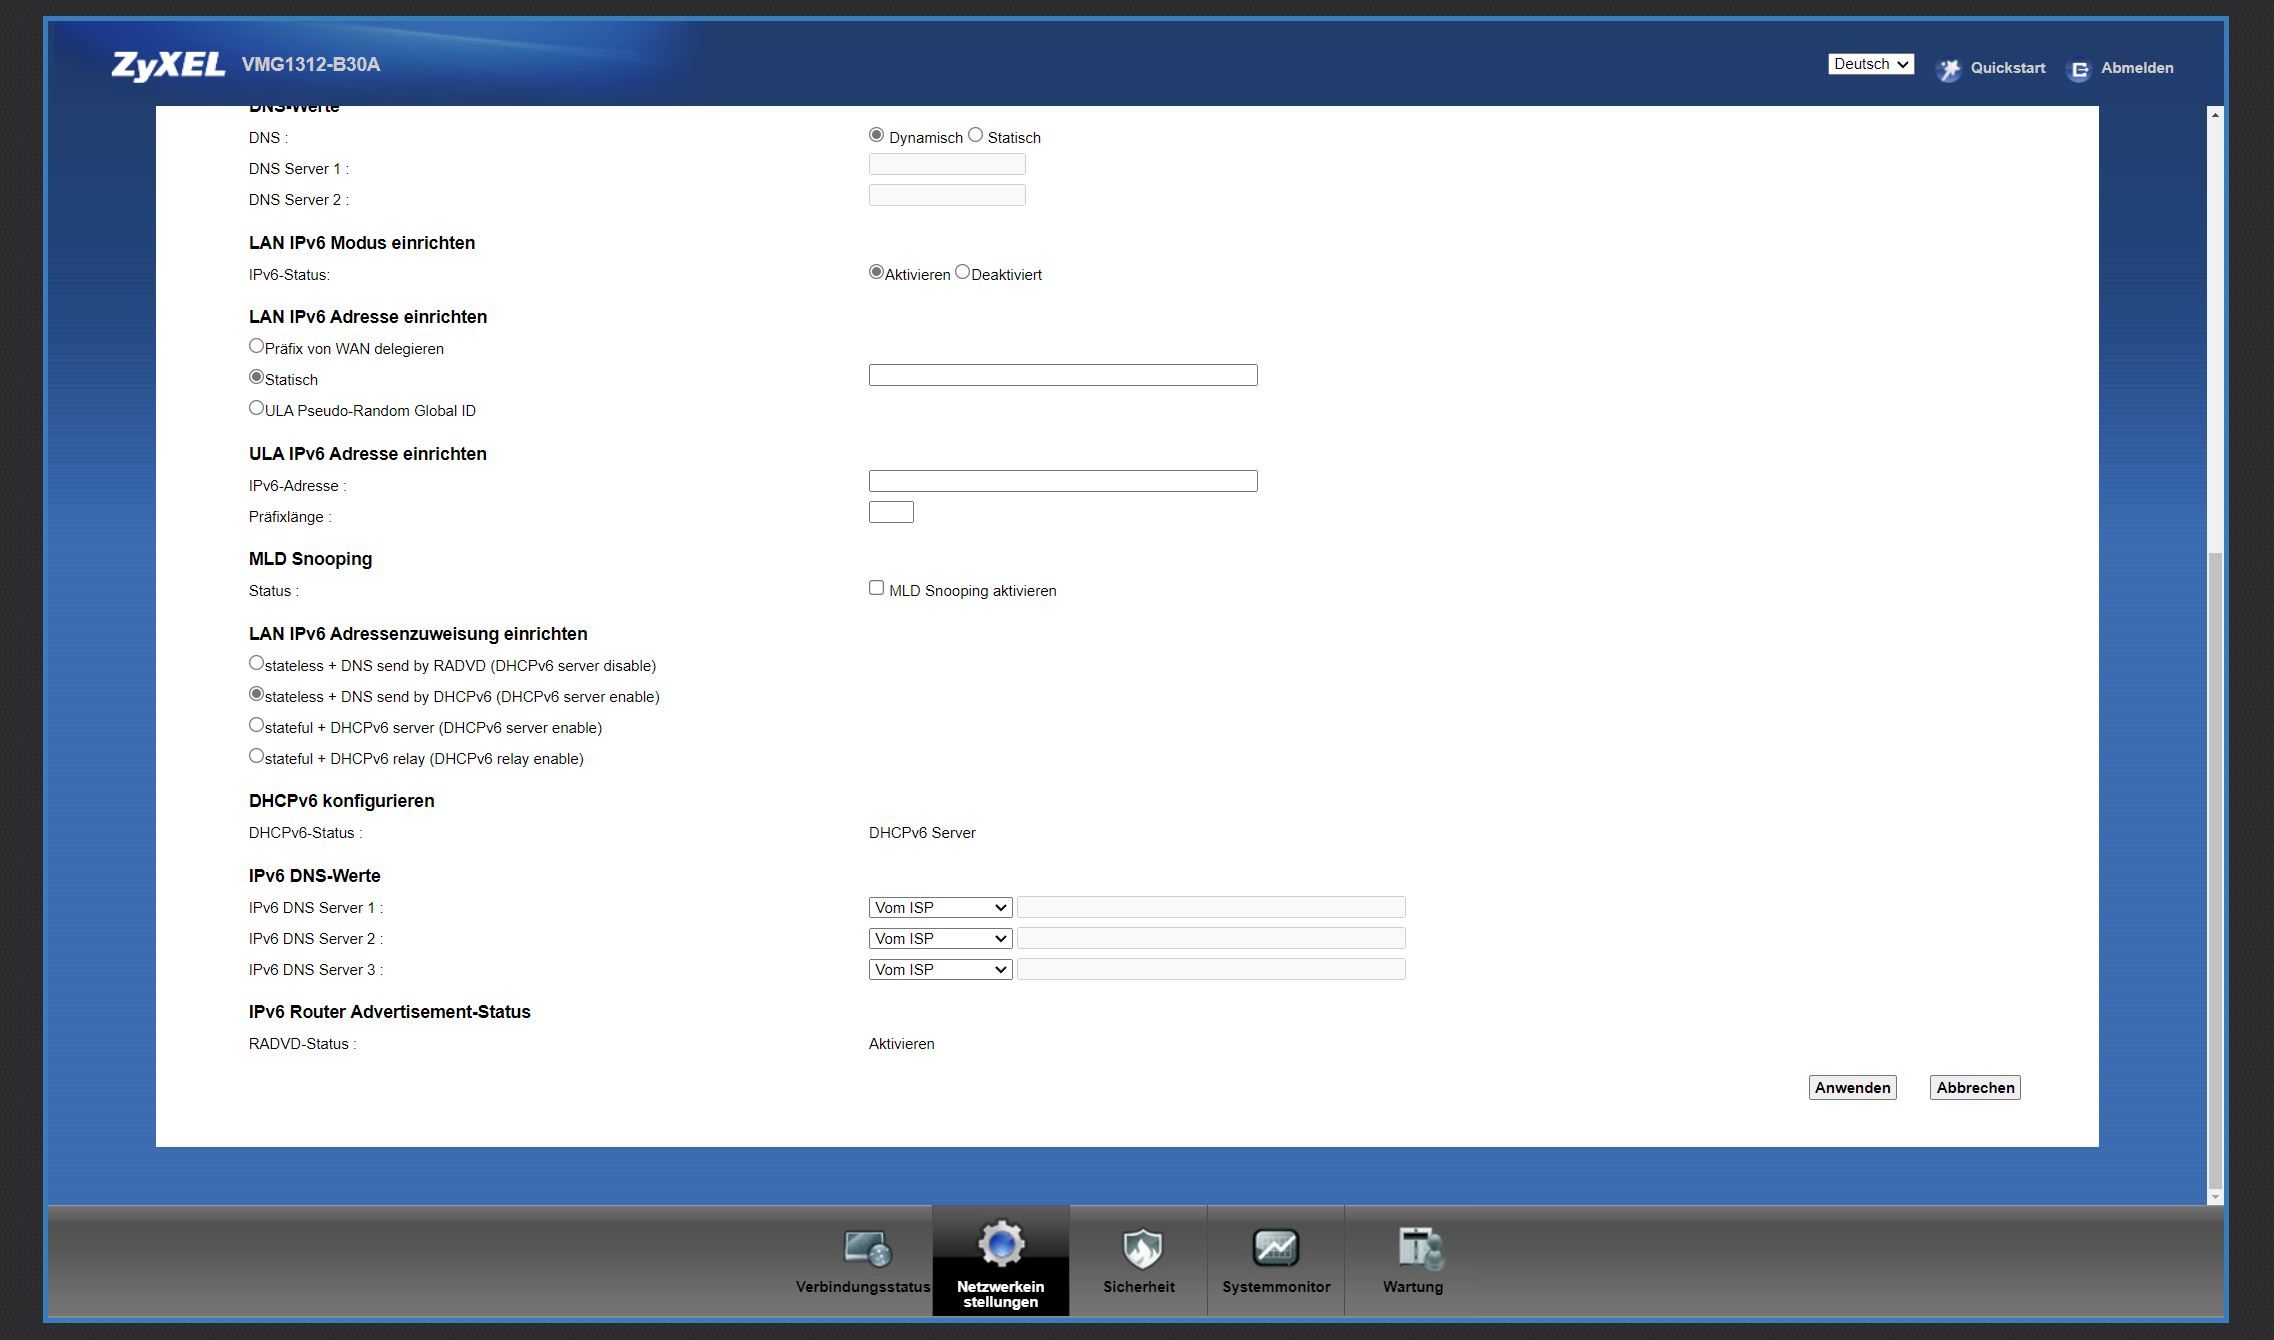Select Deaktiviert for IPv6-Status
The height and width of the screenshot is (1340, 2274).
click(x=963, y=272)
